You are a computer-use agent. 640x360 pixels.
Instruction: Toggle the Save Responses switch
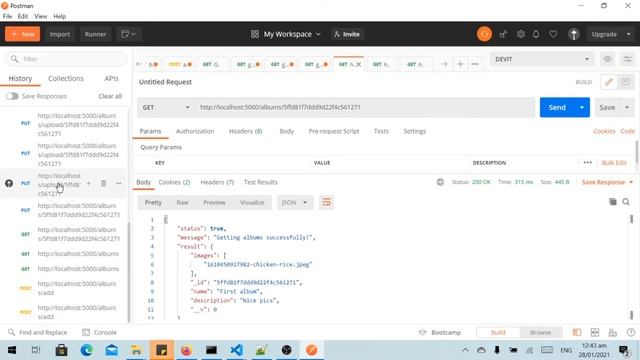[x=12, y=96]
